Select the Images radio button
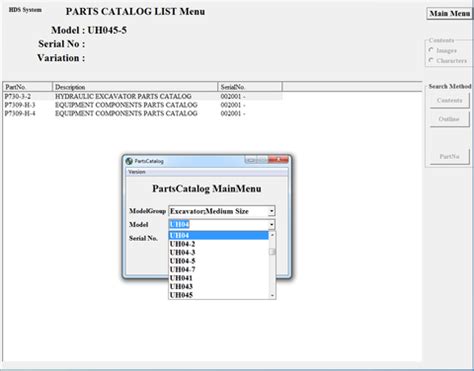The width and height of the screenshot is (474, 371). [x=431, y=50]
